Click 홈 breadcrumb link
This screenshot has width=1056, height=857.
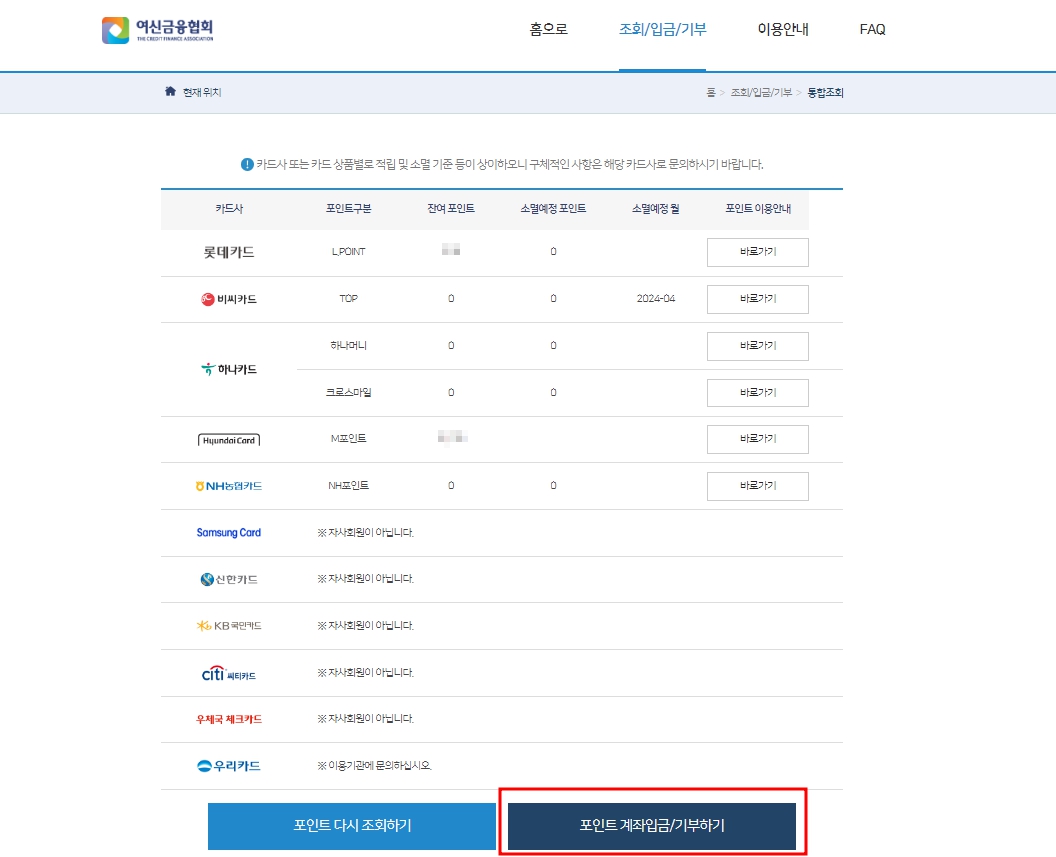[x=711, y=92]
